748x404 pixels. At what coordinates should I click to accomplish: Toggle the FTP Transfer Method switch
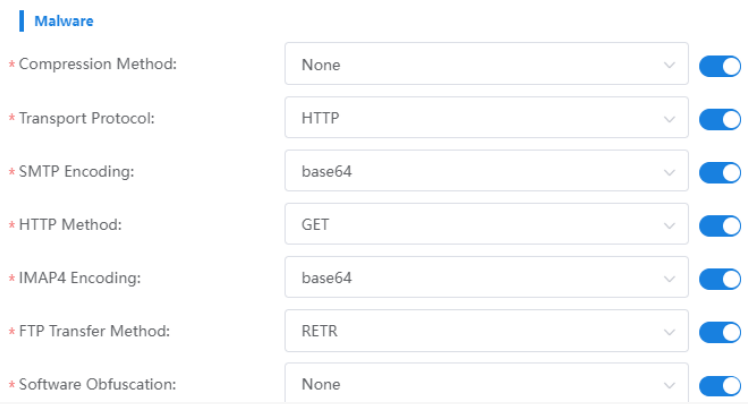(x=719, y=331)
